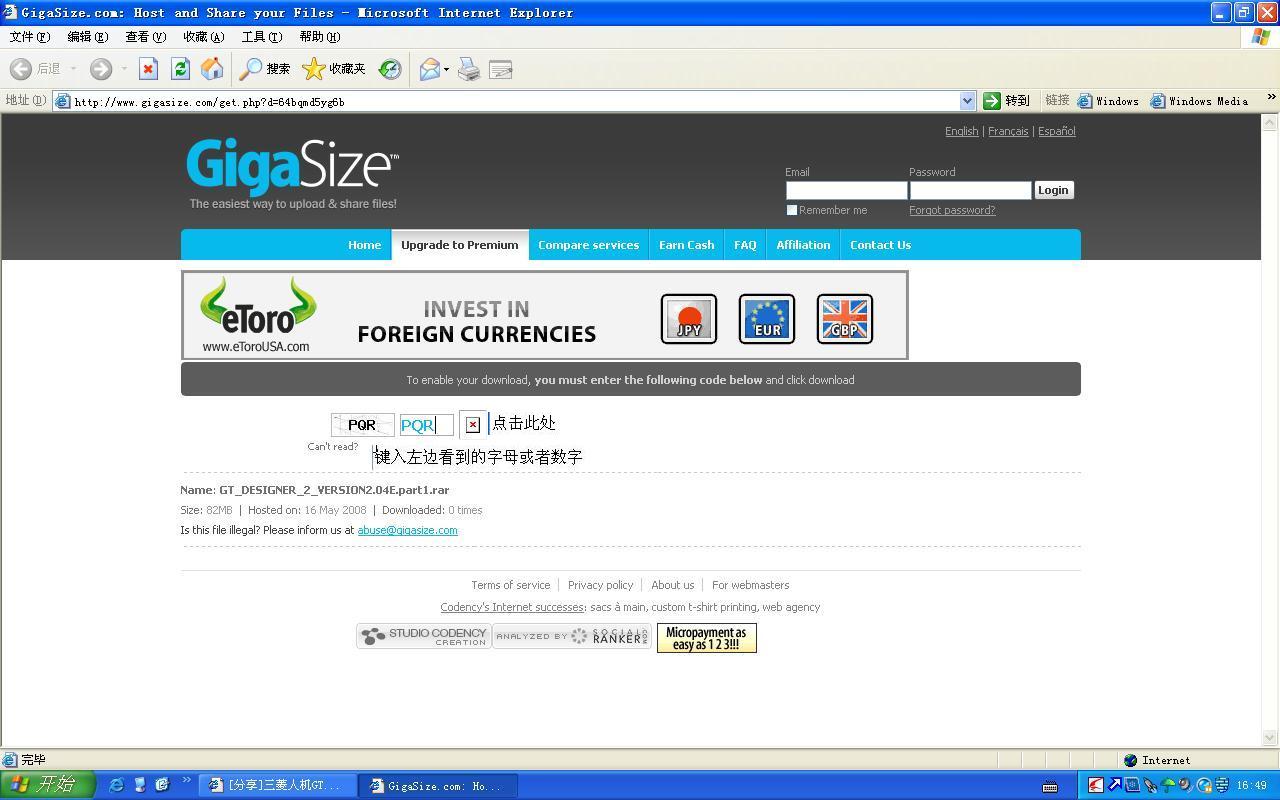Image resolution: width=1280 pixels, height=800 pixels.
Task: Switch language to Français
Action: [1008, 131]
